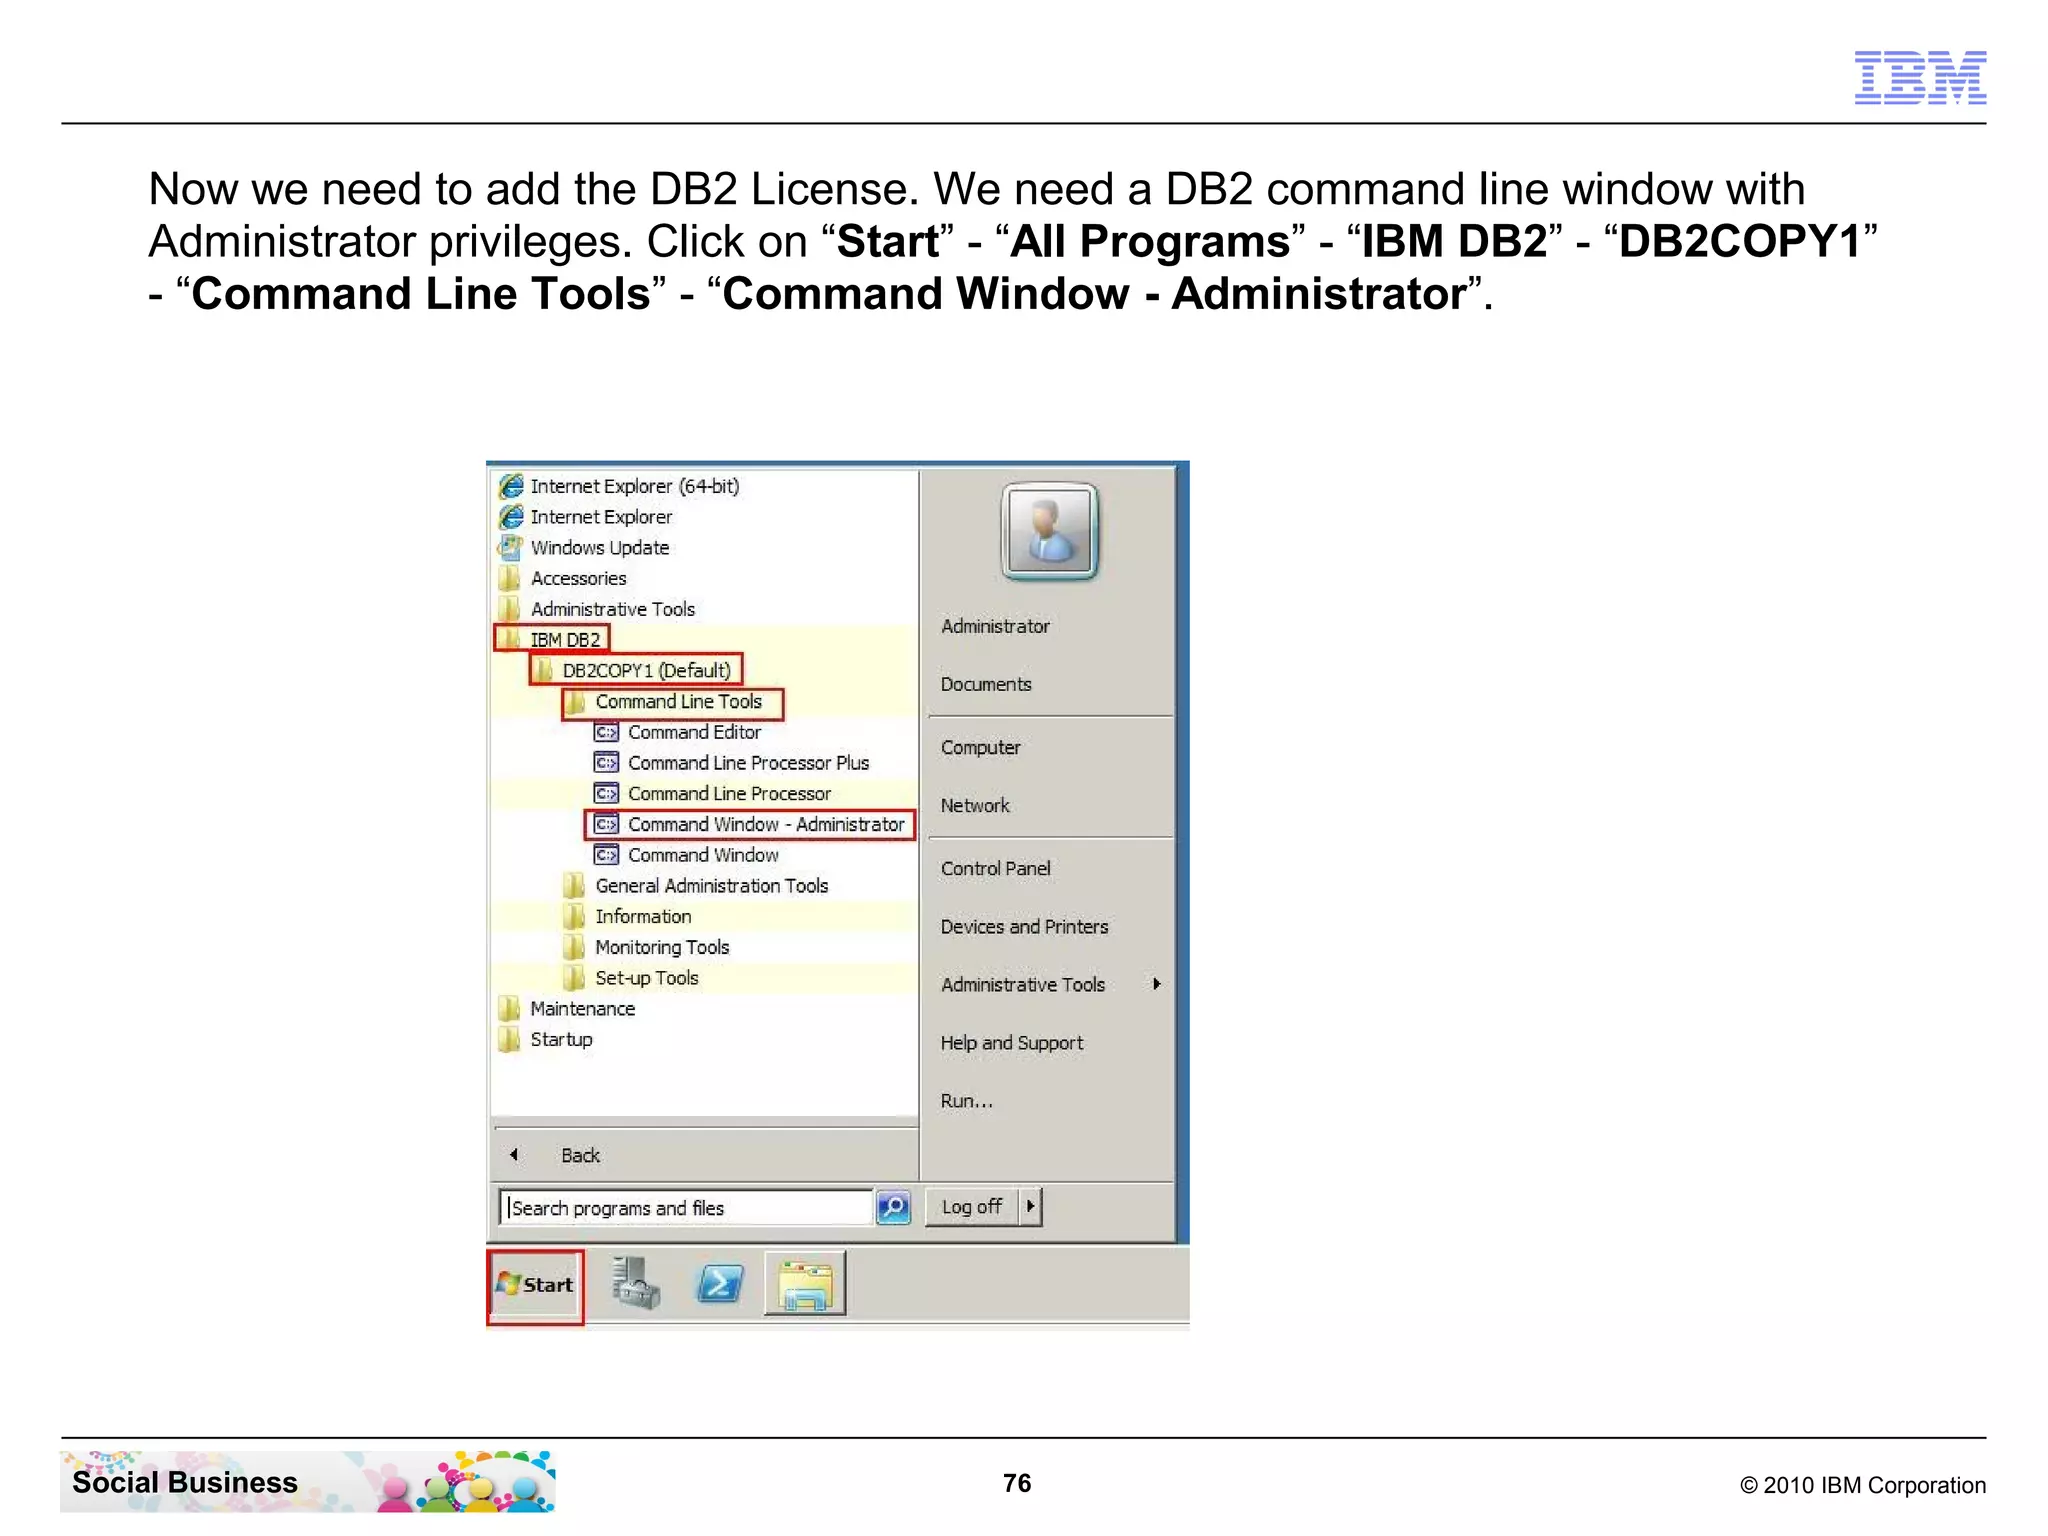Expand the Administrative Tools submenu arrow

pos(1157,984)
